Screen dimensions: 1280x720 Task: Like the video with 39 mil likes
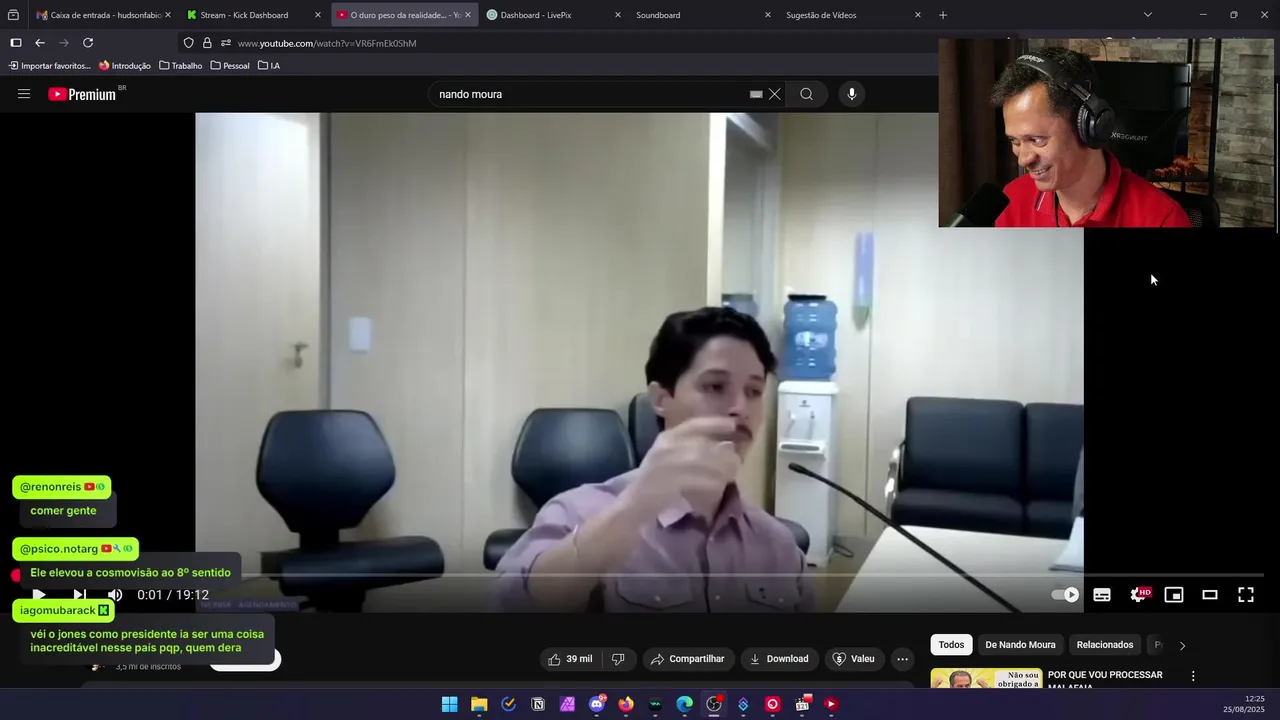(x=570, y=659)
